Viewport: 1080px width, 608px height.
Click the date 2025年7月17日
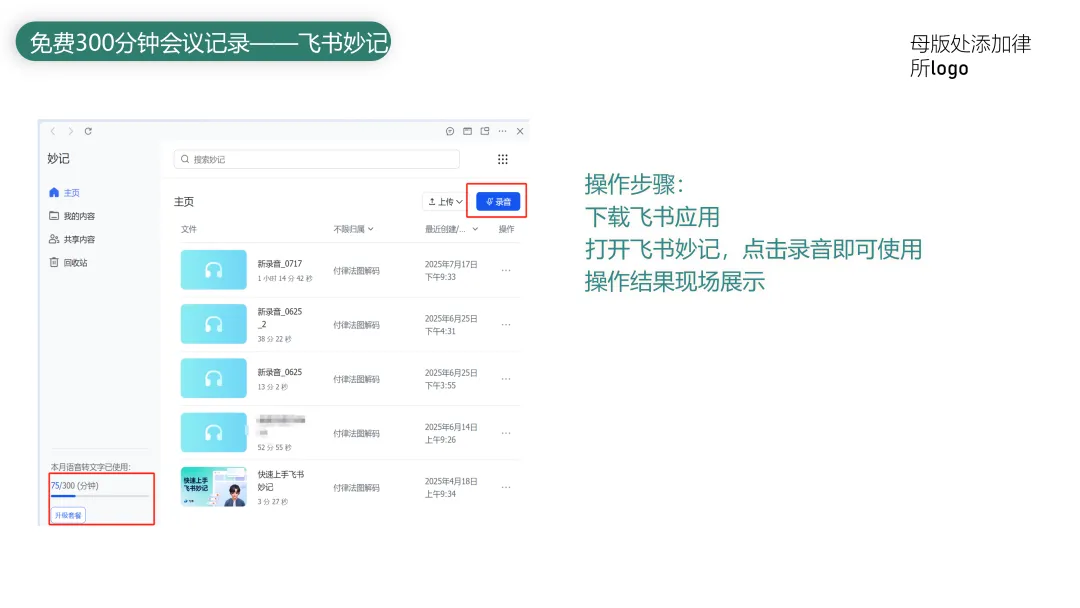pos(451,264)
